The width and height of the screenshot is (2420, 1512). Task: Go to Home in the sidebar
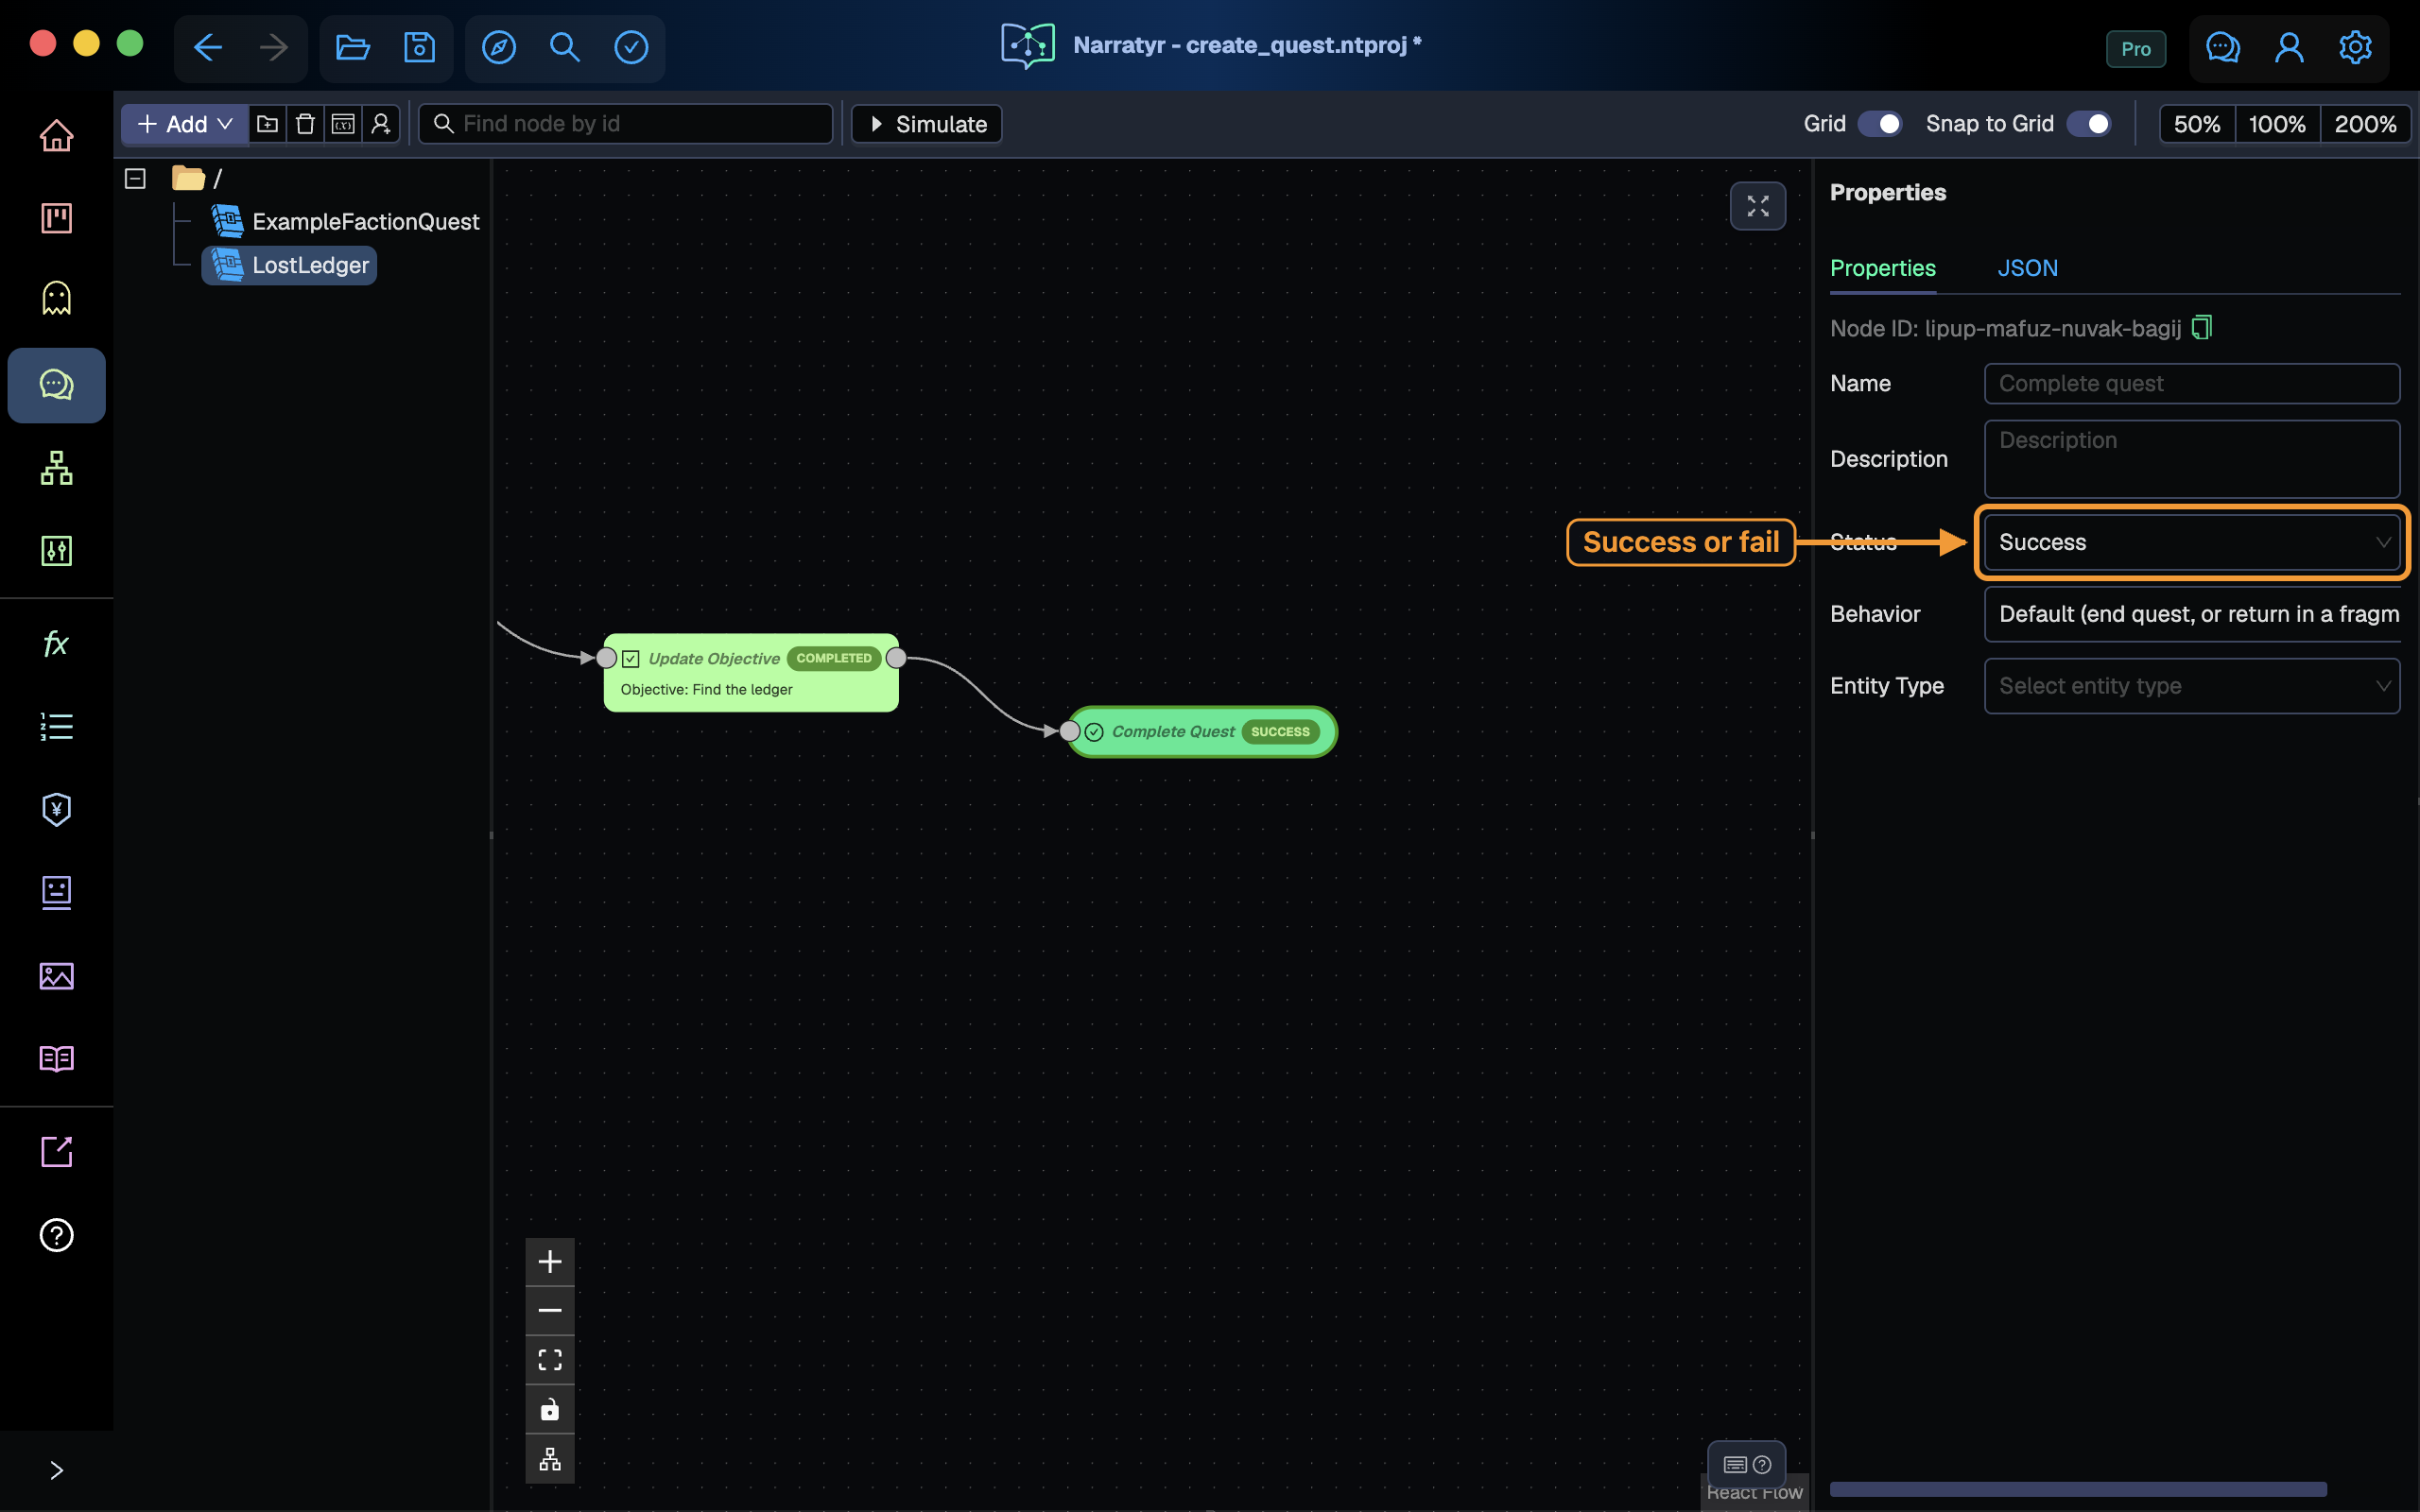pos(56,135)
